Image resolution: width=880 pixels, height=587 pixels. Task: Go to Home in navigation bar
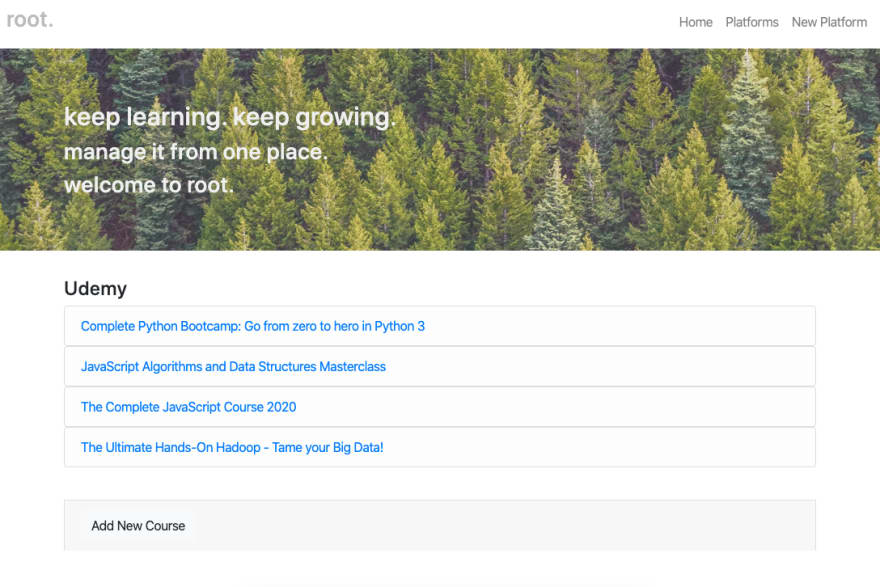(695, 22)
